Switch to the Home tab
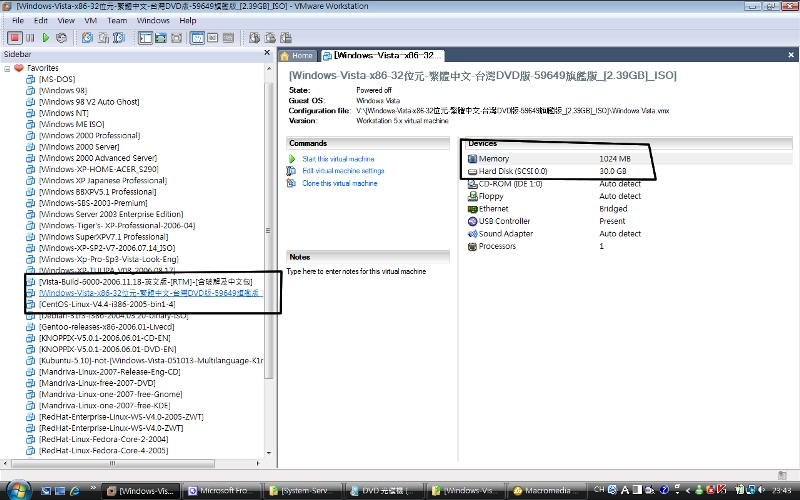This screenshot has height=500, width=800. pos(296,56)
